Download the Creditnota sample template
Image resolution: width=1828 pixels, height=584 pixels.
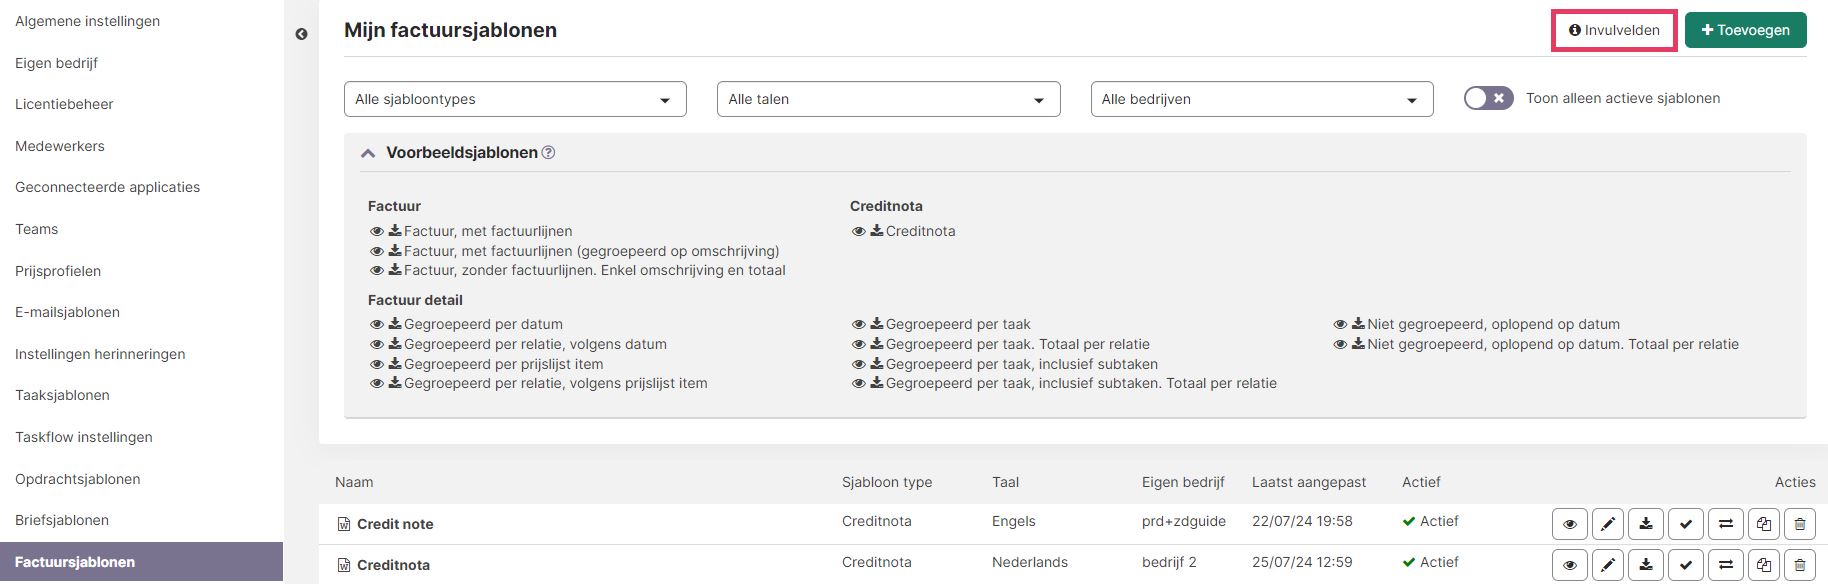(877, 231)
